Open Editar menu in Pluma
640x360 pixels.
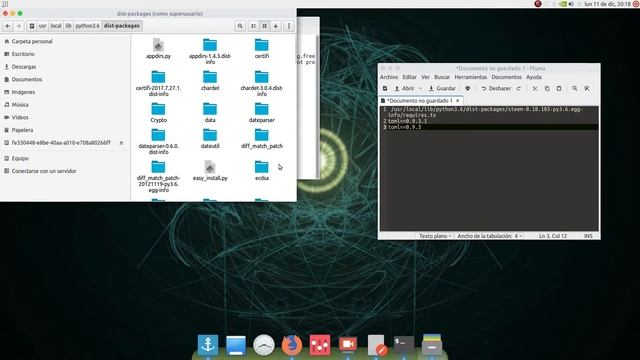click(409, 77)
